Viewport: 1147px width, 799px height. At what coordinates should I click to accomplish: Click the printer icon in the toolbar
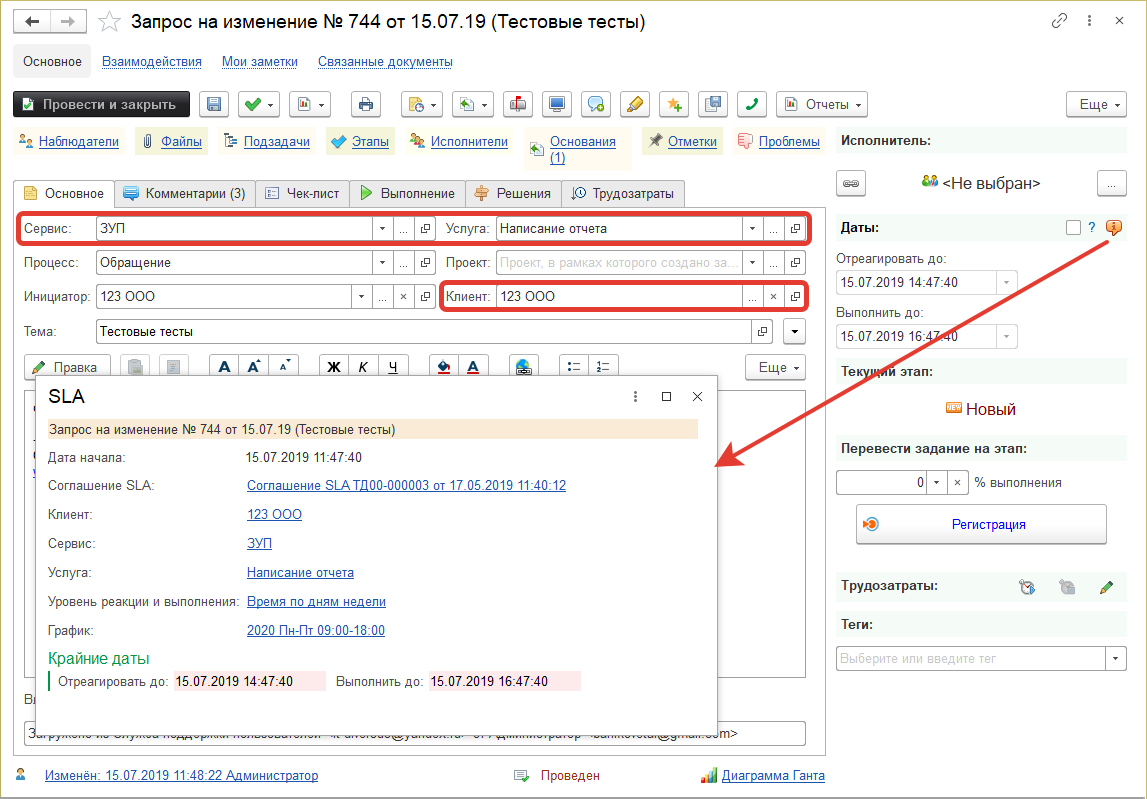point(365,104)
